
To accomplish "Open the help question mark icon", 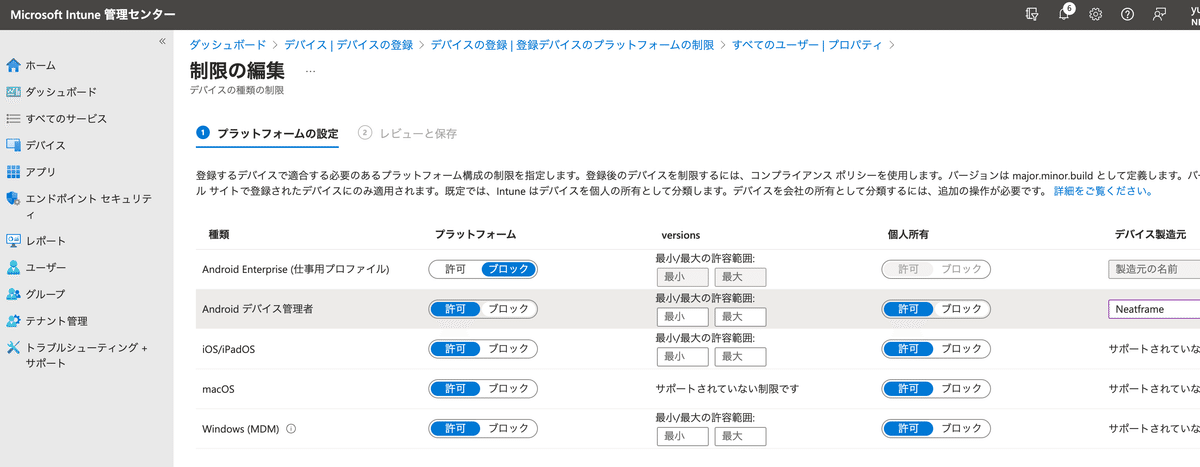I will (x=1127, y=14).
